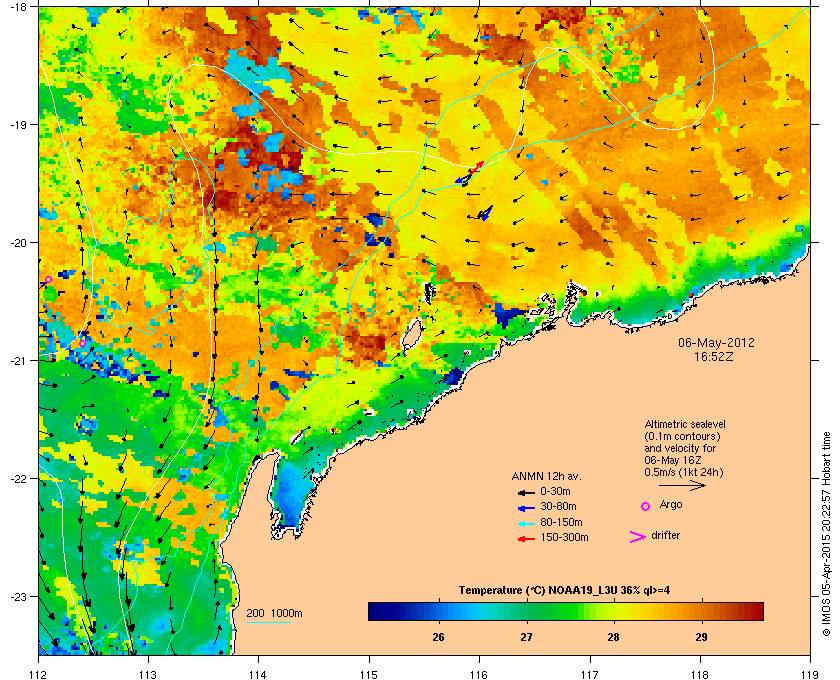840x680 pixels.
Task: Click the '06-May-2012' date label
Action: click(x=716, y=343)
